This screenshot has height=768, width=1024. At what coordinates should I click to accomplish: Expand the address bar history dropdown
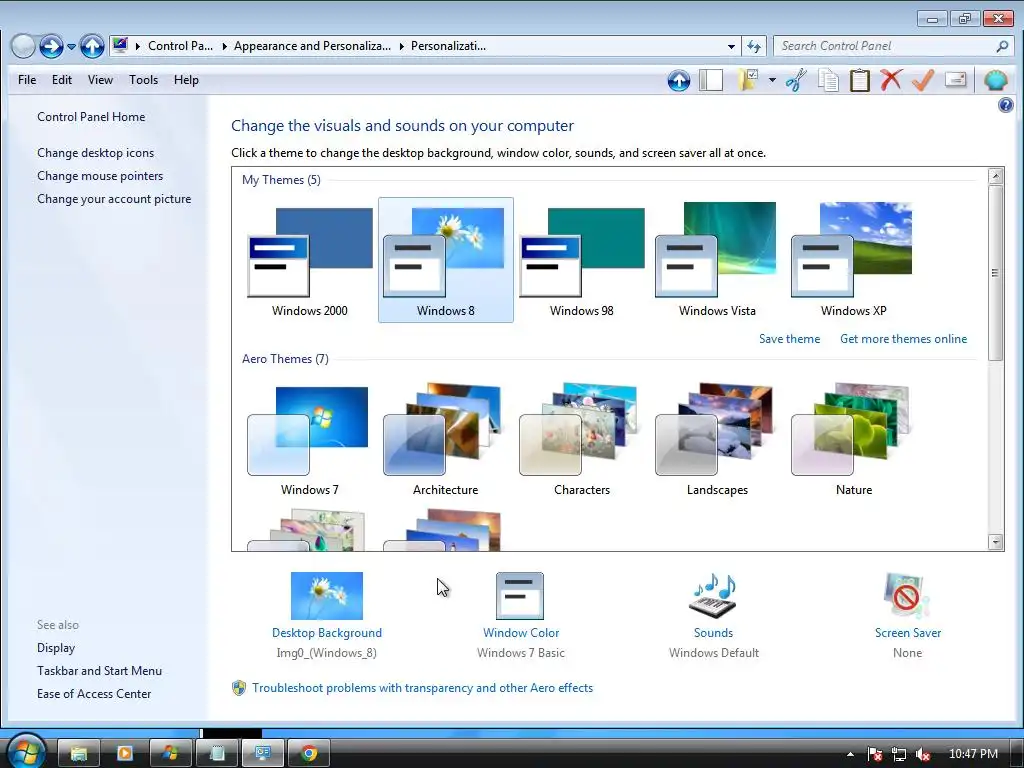[x=731, y=46]
